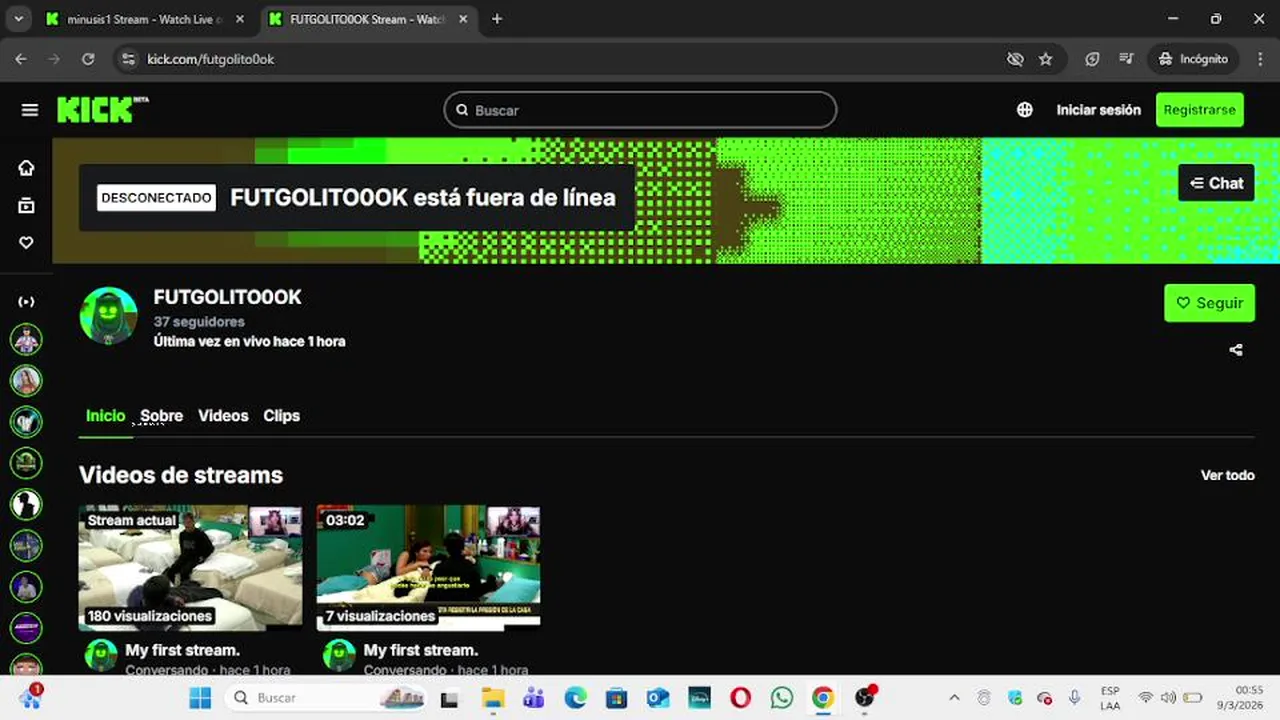Click the first recommended channel avatar in sidebar
Screen dimensions: 1280x720
point(26,340)
